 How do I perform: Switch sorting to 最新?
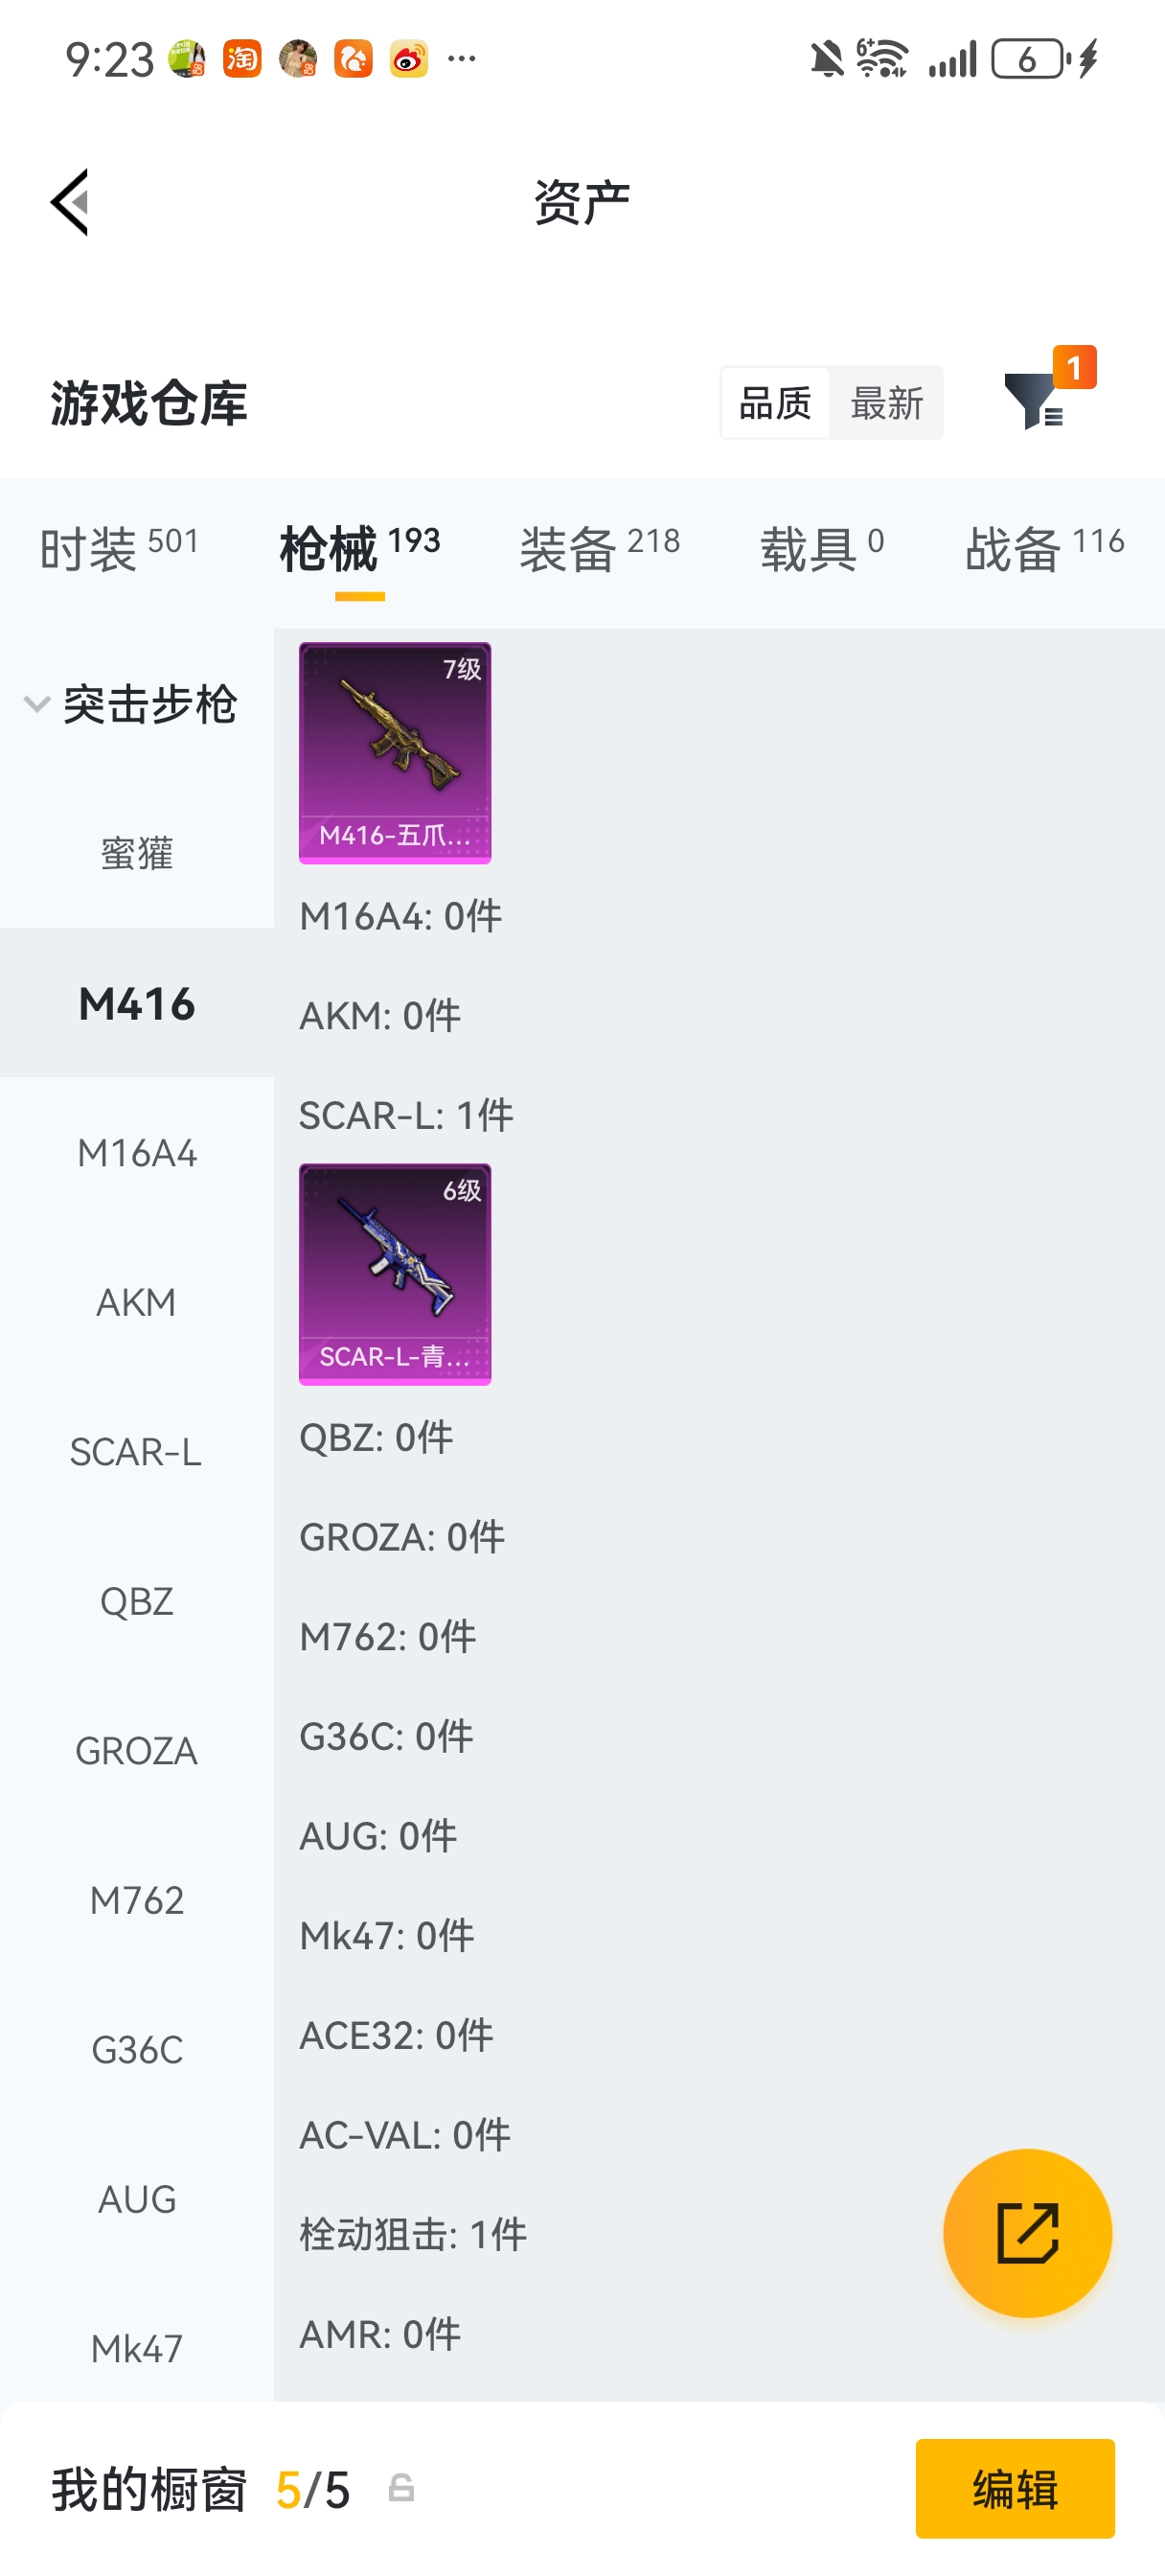pyautogui.click(x=886, y=403)
